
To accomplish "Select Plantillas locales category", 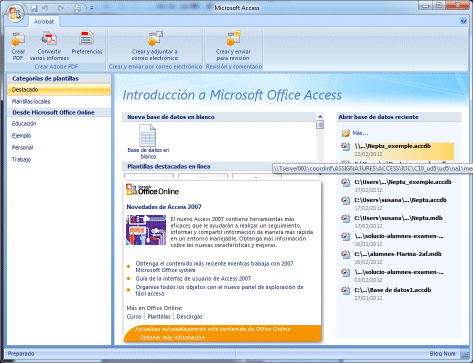I will coord(31,101).
